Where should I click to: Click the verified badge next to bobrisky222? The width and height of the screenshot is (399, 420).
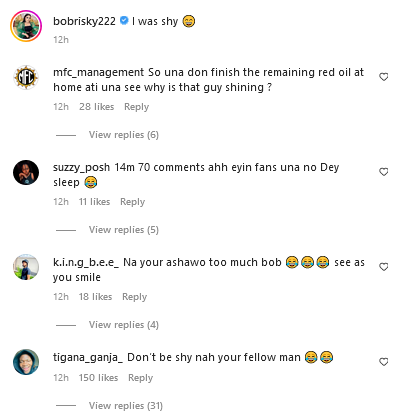[124, 21]
